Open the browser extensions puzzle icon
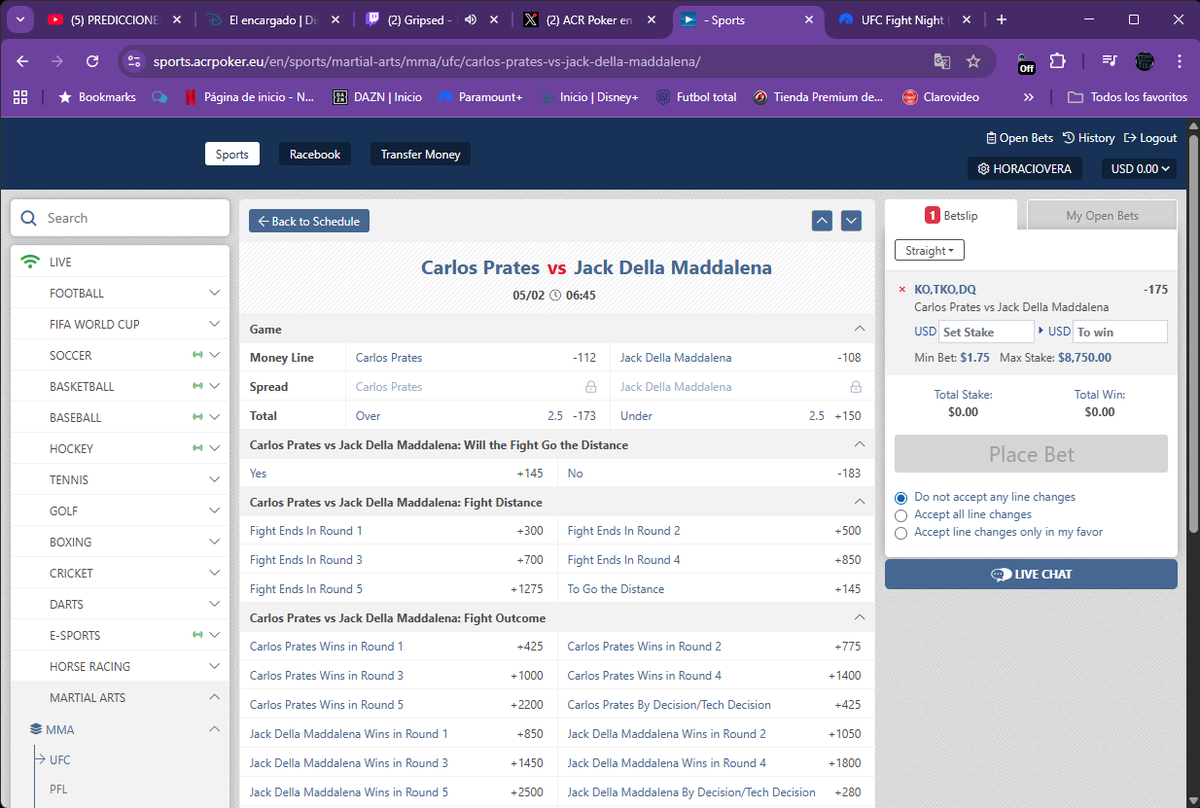 (1057, 61)
